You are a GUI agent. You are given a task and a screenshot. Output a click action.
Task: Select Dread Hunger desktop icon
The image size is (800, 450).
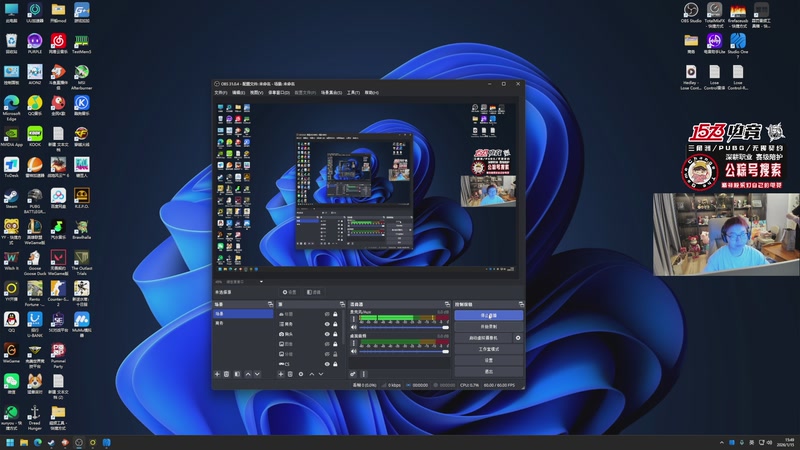point(35,417)
